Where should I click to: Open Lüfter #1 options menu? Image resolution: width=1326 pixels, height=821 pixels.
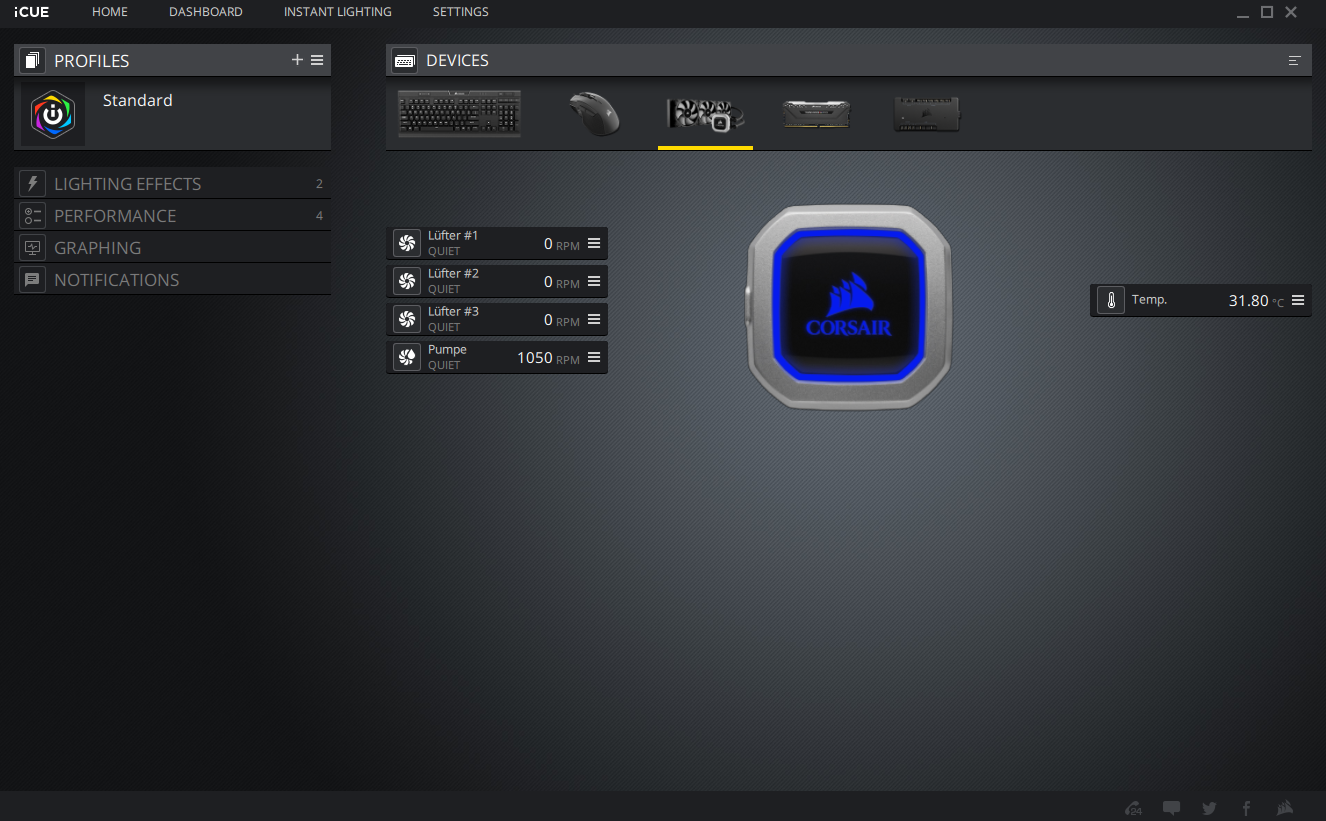(x=594, y=243)
